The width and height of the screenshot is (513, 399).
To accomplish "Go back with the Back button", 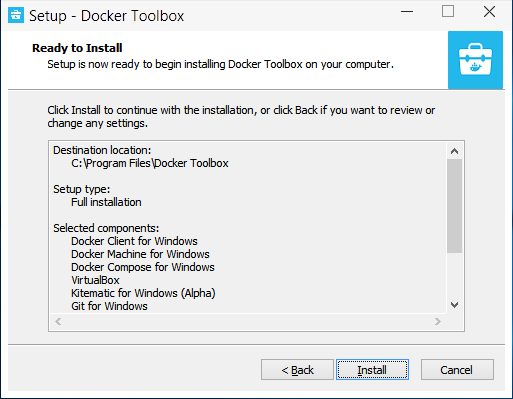I will click(x=297, y=369).
